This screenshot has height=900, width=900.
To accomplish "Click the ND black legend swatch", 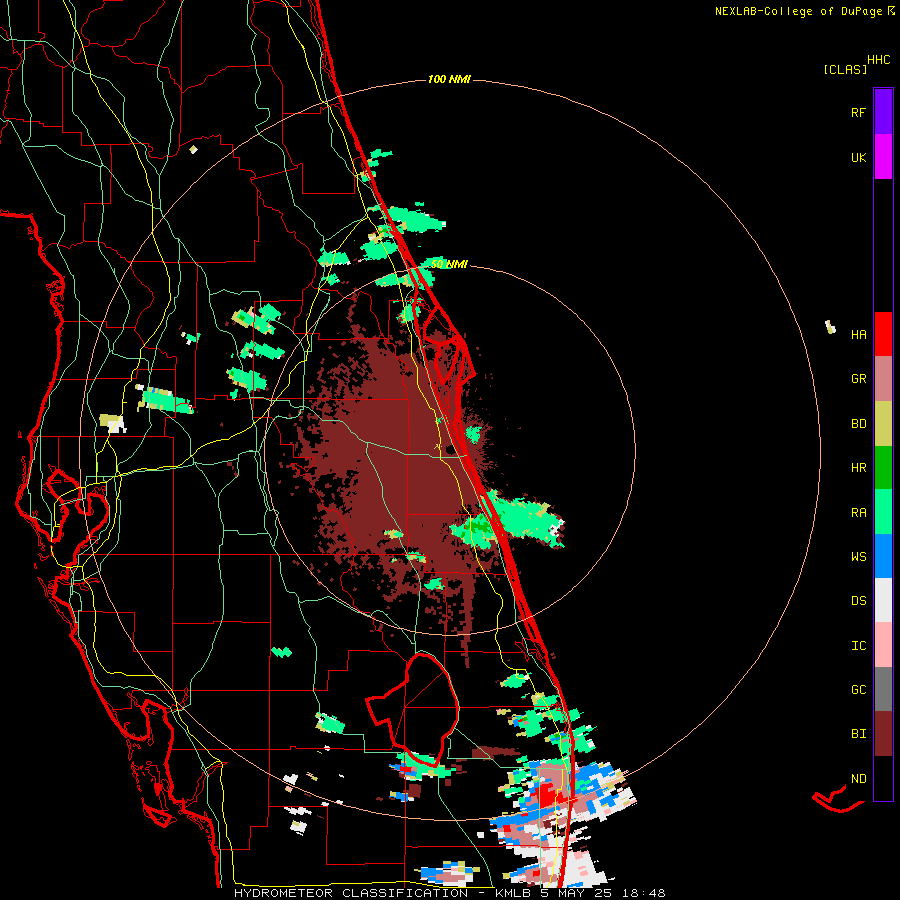I will pos(883,778).
